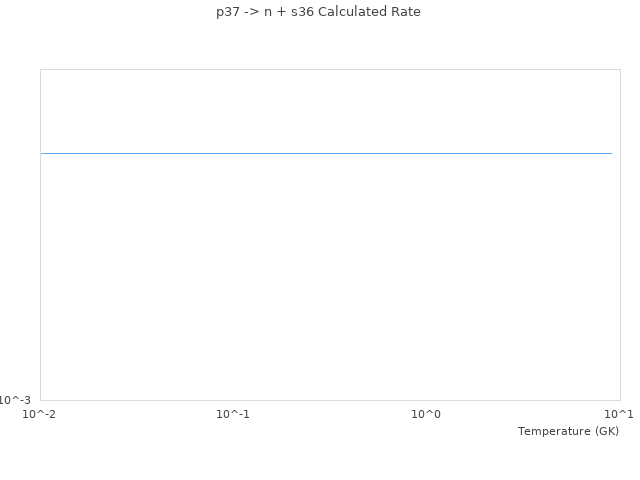Click empty plot area above the rate line
Image resolution: width=640 pixels, height=480 pixels.
pyautogui.click(x=326, y=110)
